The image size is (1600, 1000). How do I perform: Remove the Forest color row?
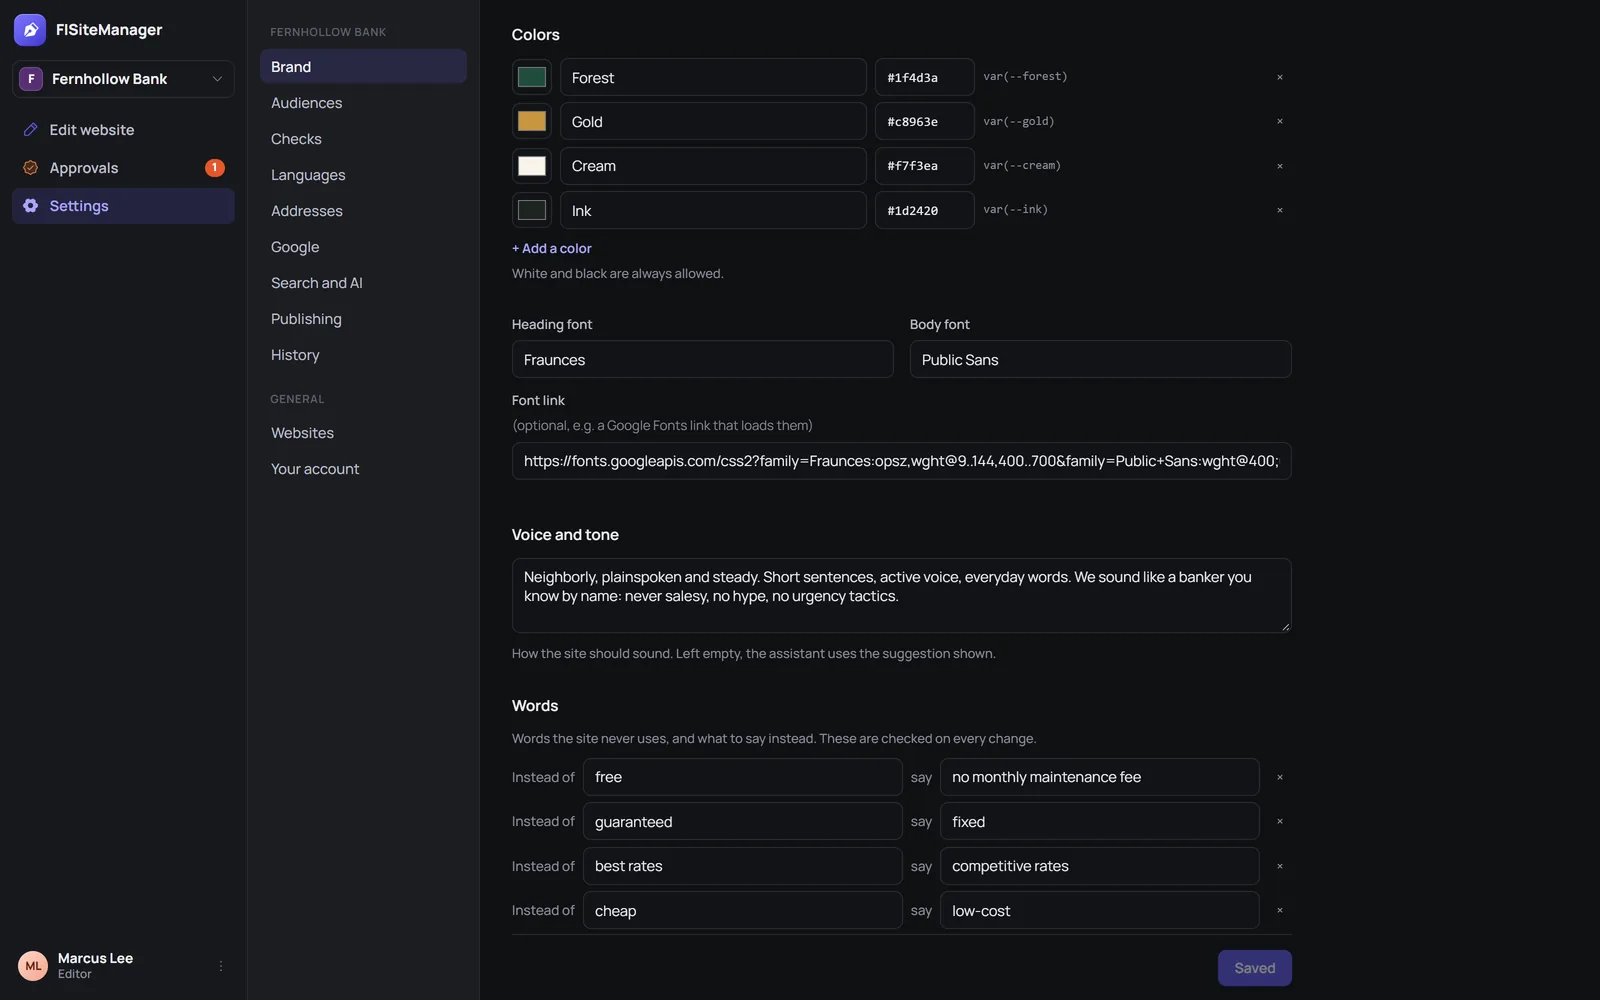point(1280,77)
